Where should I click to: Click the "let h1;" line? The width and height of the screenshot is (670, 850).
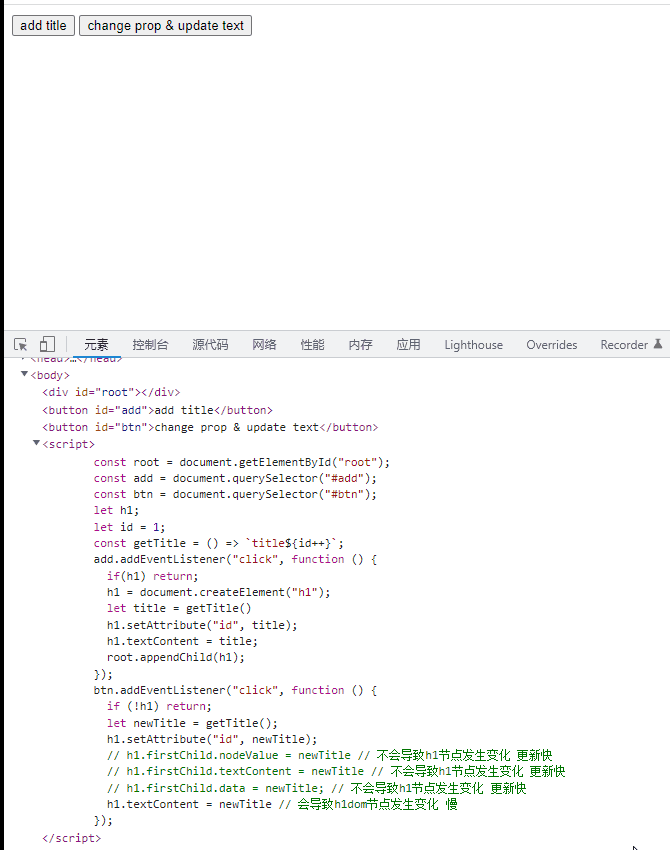116,510
